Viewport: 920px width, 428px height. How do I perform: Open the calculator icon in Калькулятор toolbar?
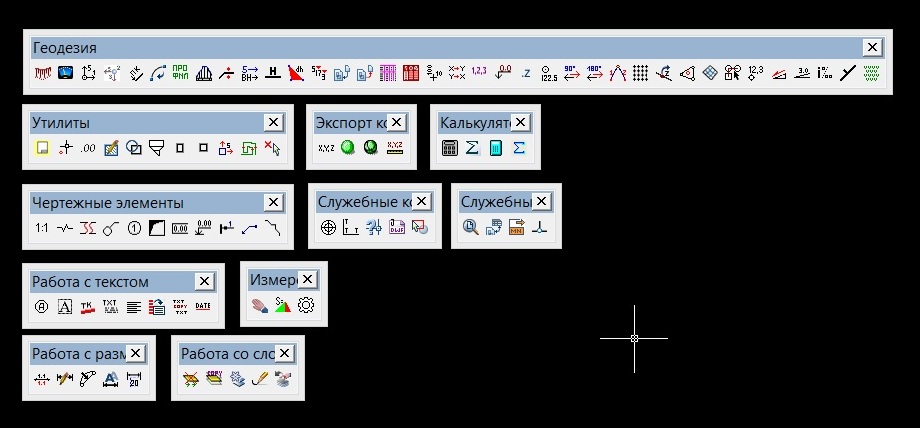[x=450, y=148]
